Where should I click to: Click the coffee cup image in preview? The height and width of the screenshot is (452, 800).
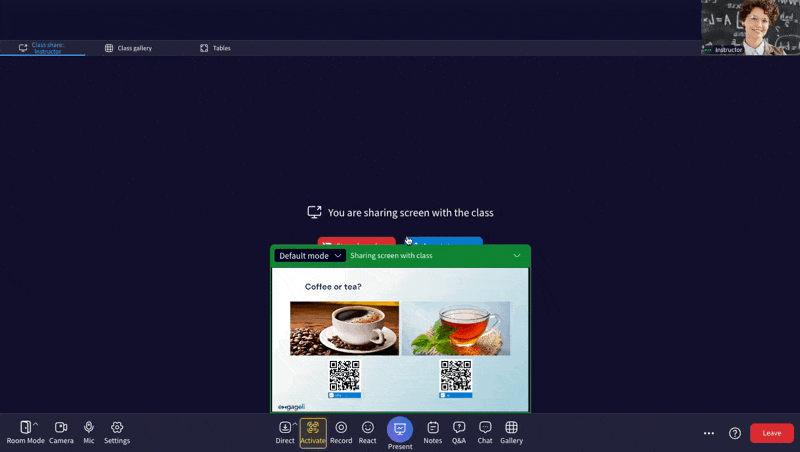point(344,328)
